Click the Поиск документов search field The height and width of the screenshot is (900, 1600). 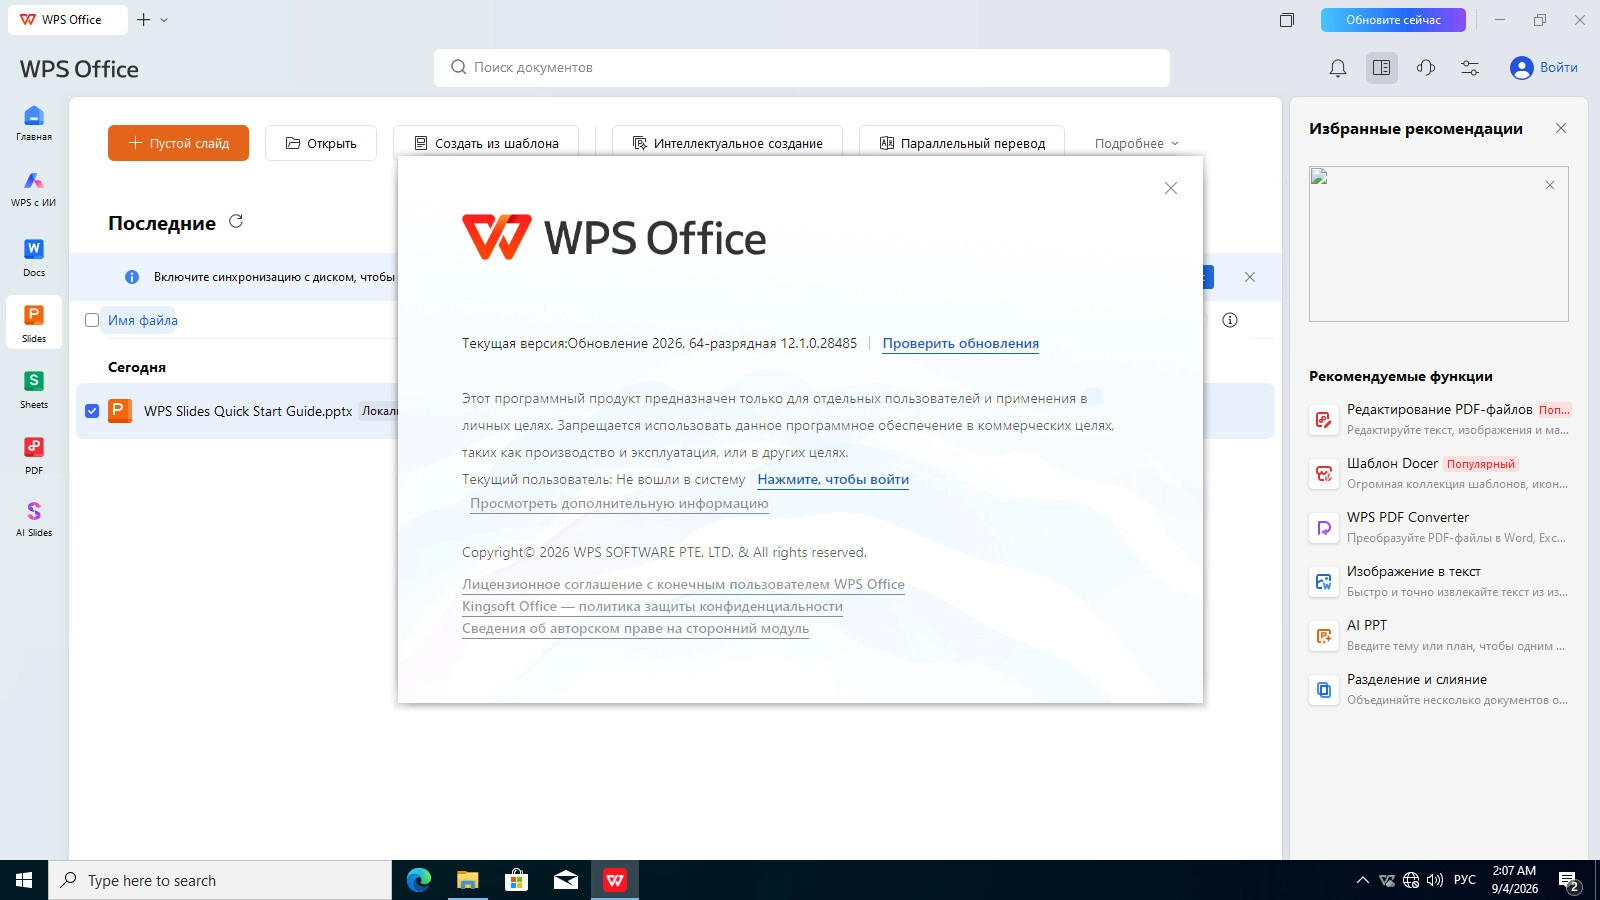(802, 68)
